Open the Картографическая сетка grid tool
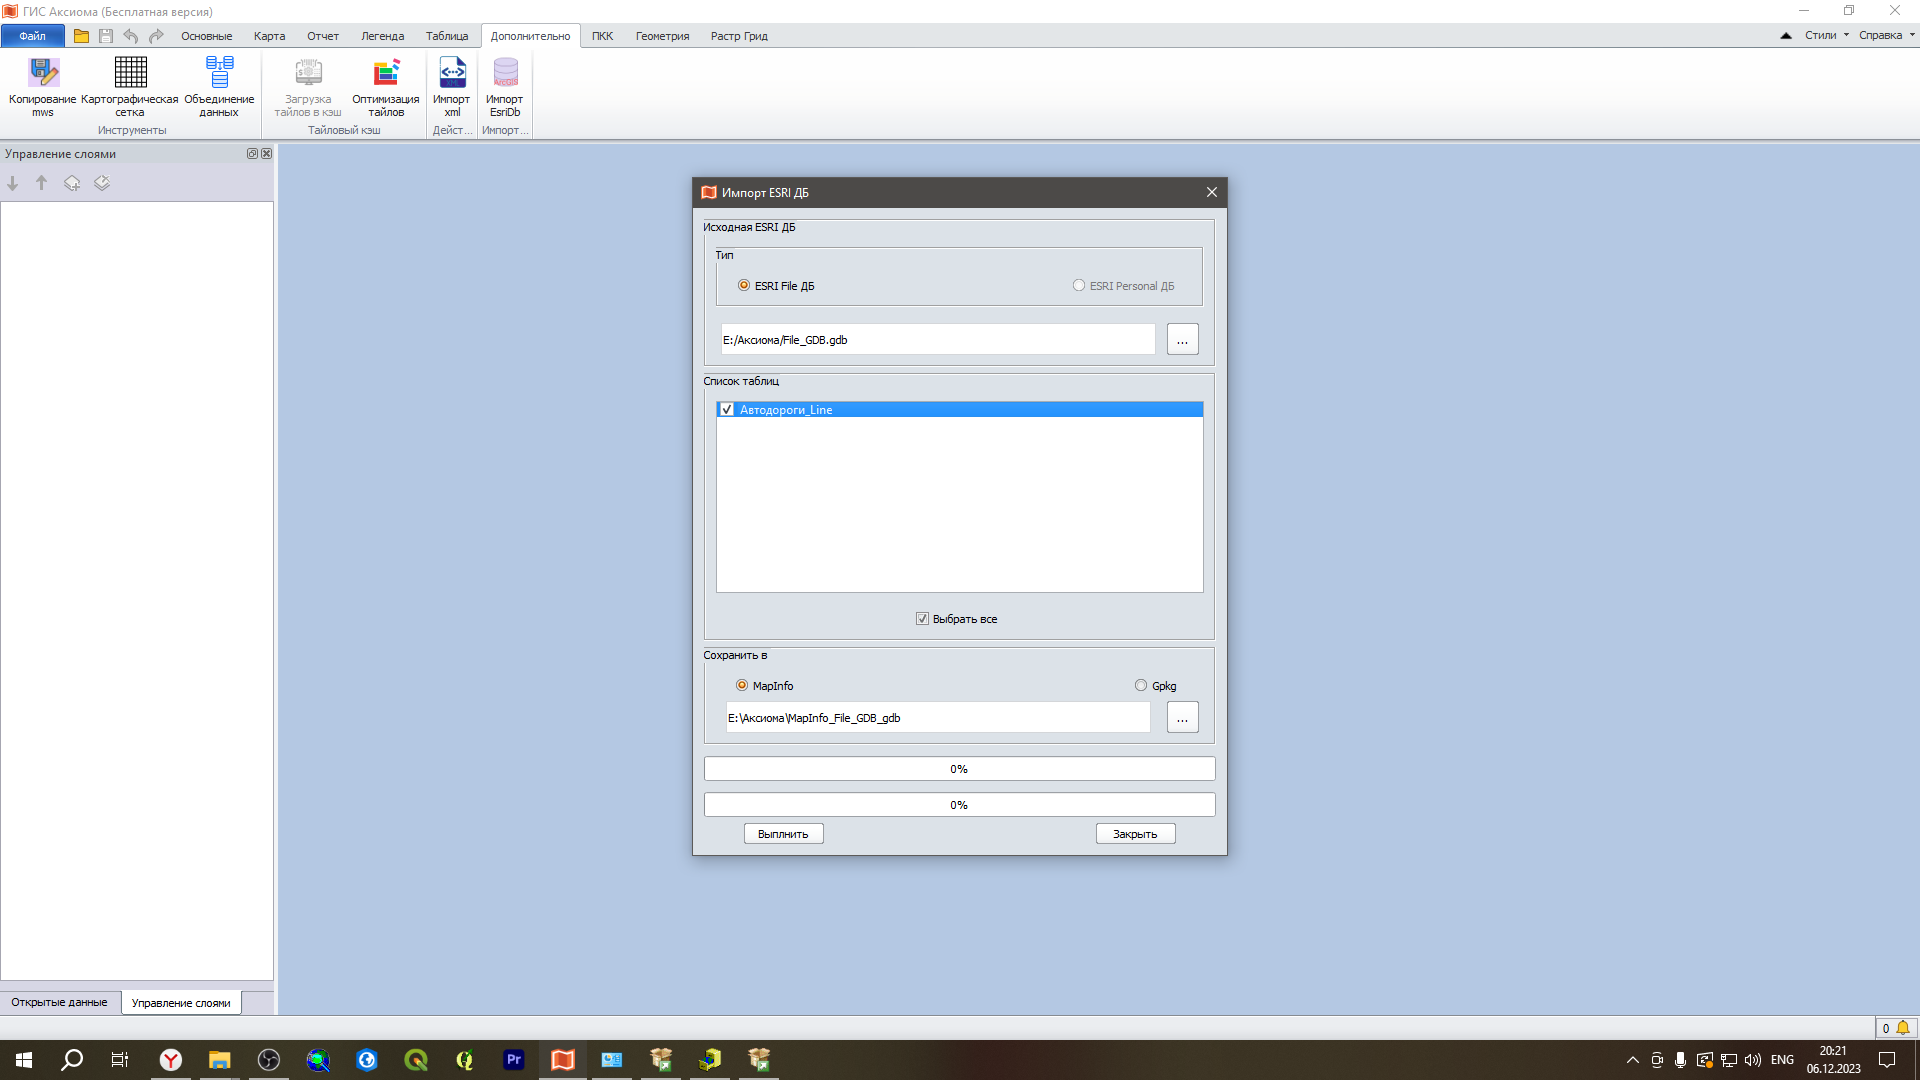This screenshot has height=1080, width=1920. (x=130, y=73)
